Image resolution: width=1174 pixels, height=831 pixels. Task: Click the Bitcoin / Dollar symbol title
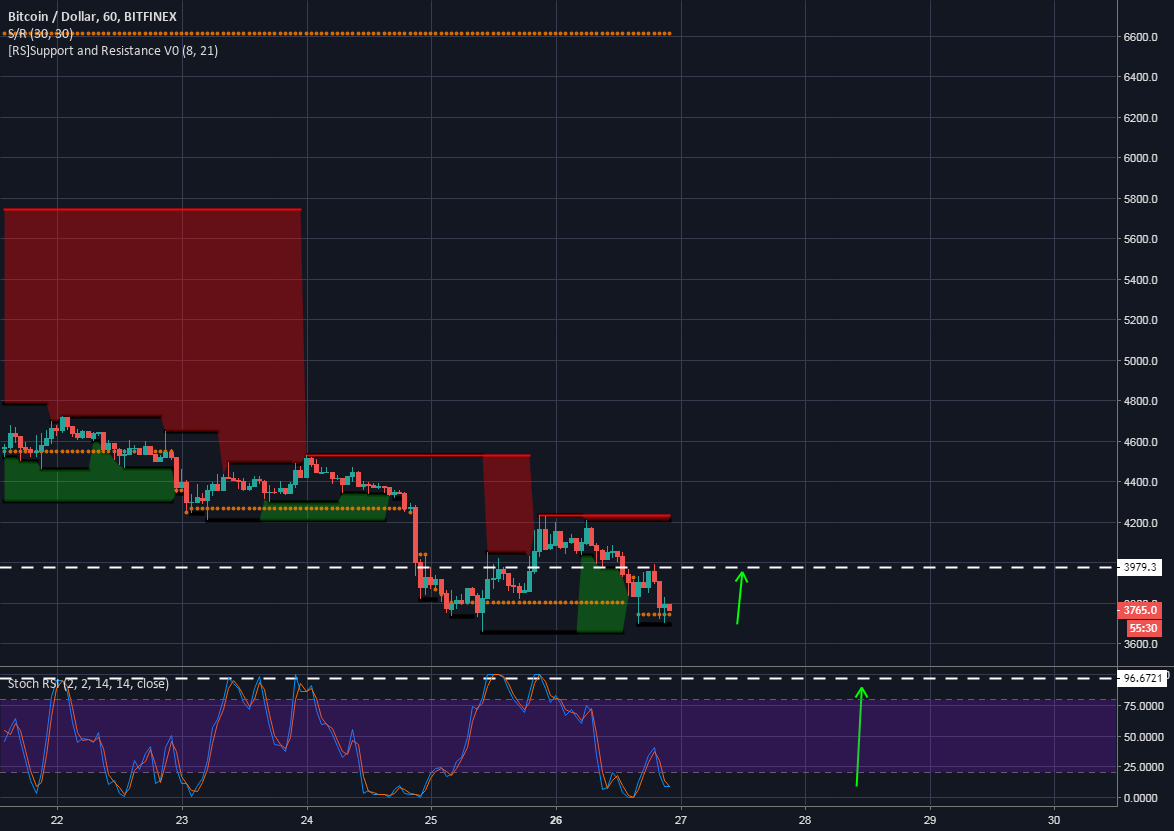tap(90, 16)
